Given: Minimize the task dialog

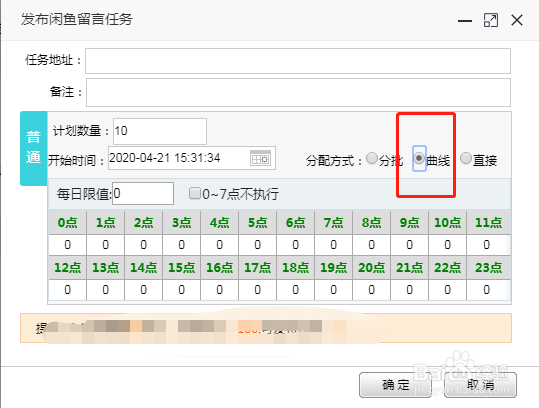Looking at the screenshot, I should 465,21.
